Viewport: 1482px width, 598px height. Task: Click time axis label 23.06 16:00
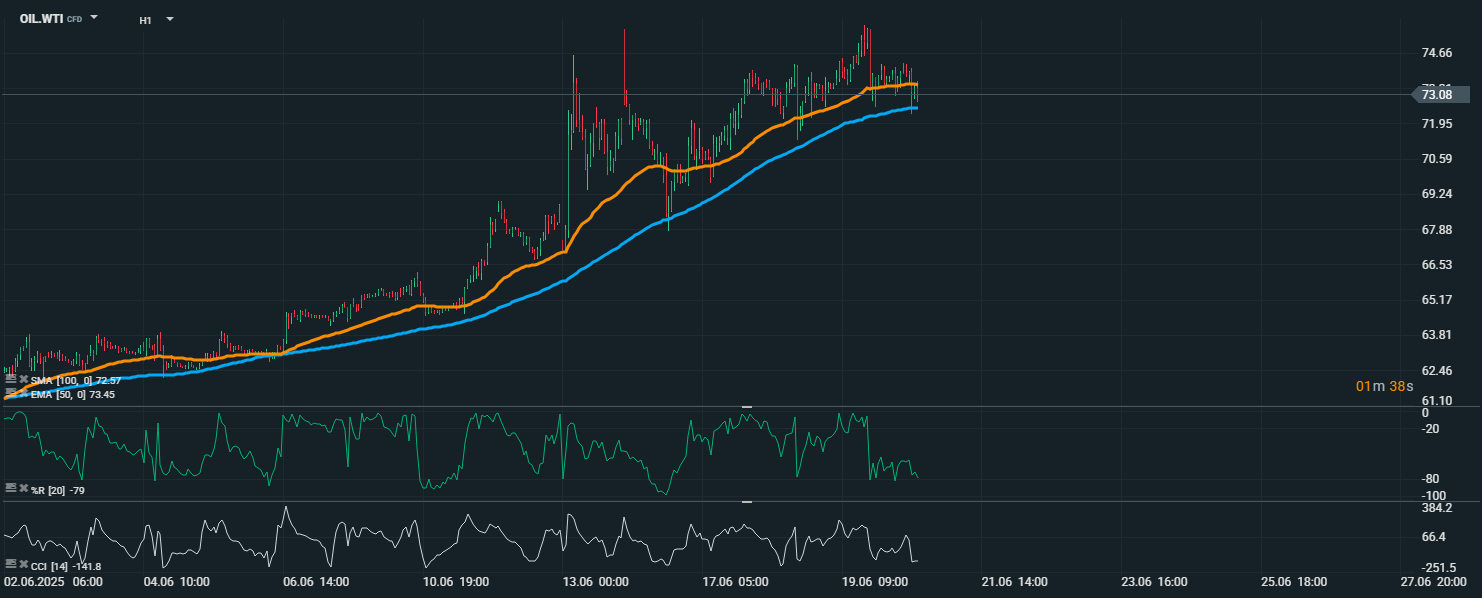coord(1154,581)
